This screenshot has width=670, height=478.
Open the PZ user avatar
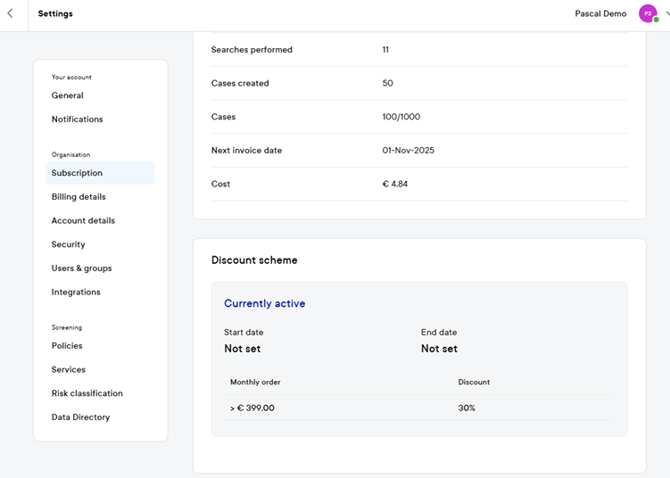(x=647, y=14)
